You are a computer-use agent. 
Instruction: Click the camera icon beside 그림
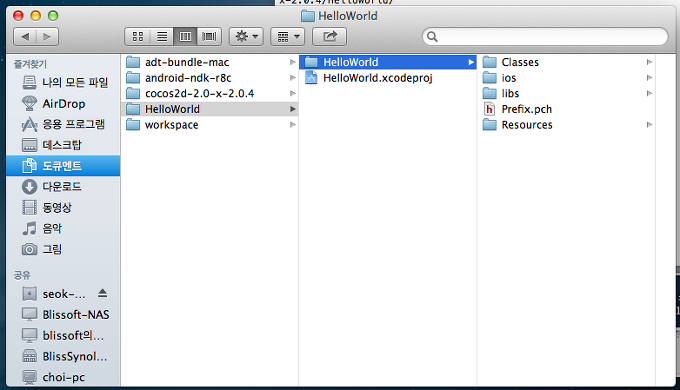(x=29, y=249)
